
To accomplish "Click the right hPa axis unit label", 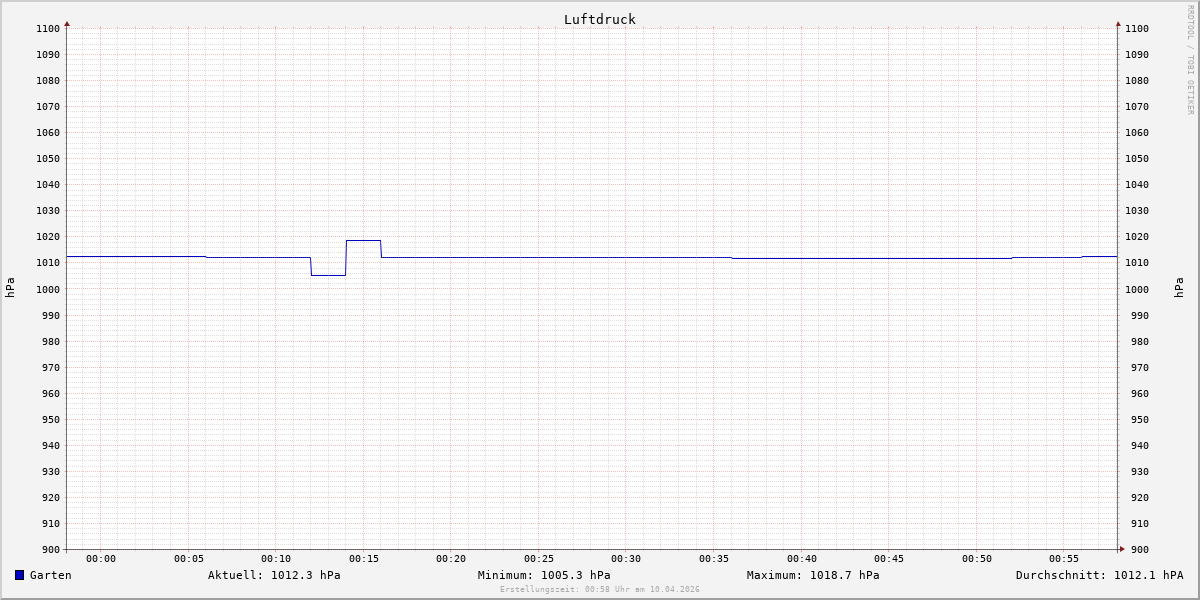I will [1180, 288].
